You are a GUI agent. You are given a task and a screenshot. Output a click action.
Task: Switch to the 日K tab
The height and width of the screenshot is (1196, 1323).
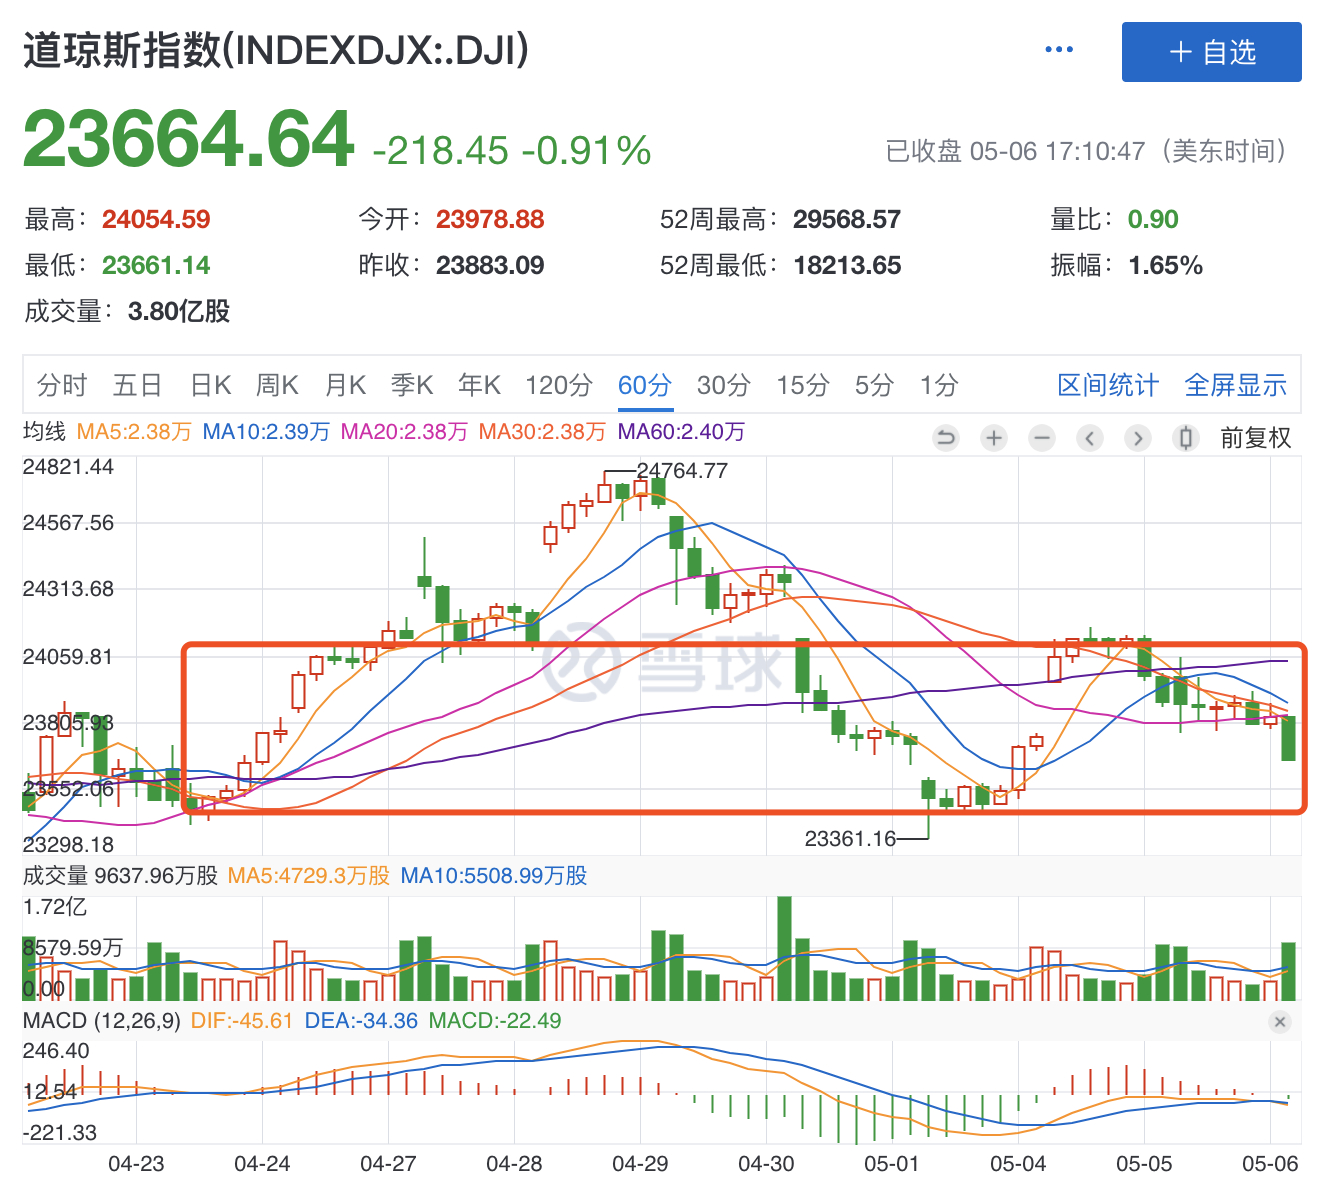pos(211,385)
